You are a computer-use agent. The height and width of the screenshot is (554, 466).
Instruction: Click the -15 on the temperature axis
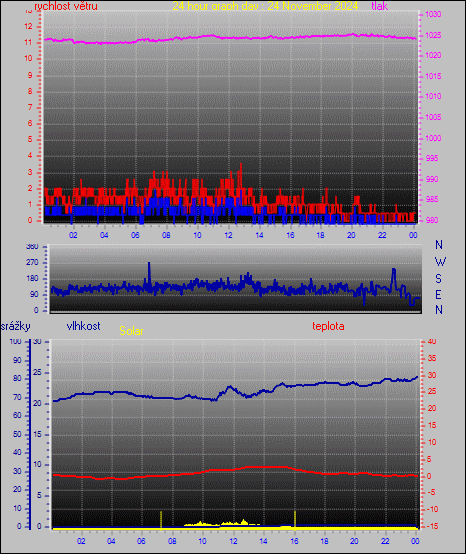coord(432,526)
